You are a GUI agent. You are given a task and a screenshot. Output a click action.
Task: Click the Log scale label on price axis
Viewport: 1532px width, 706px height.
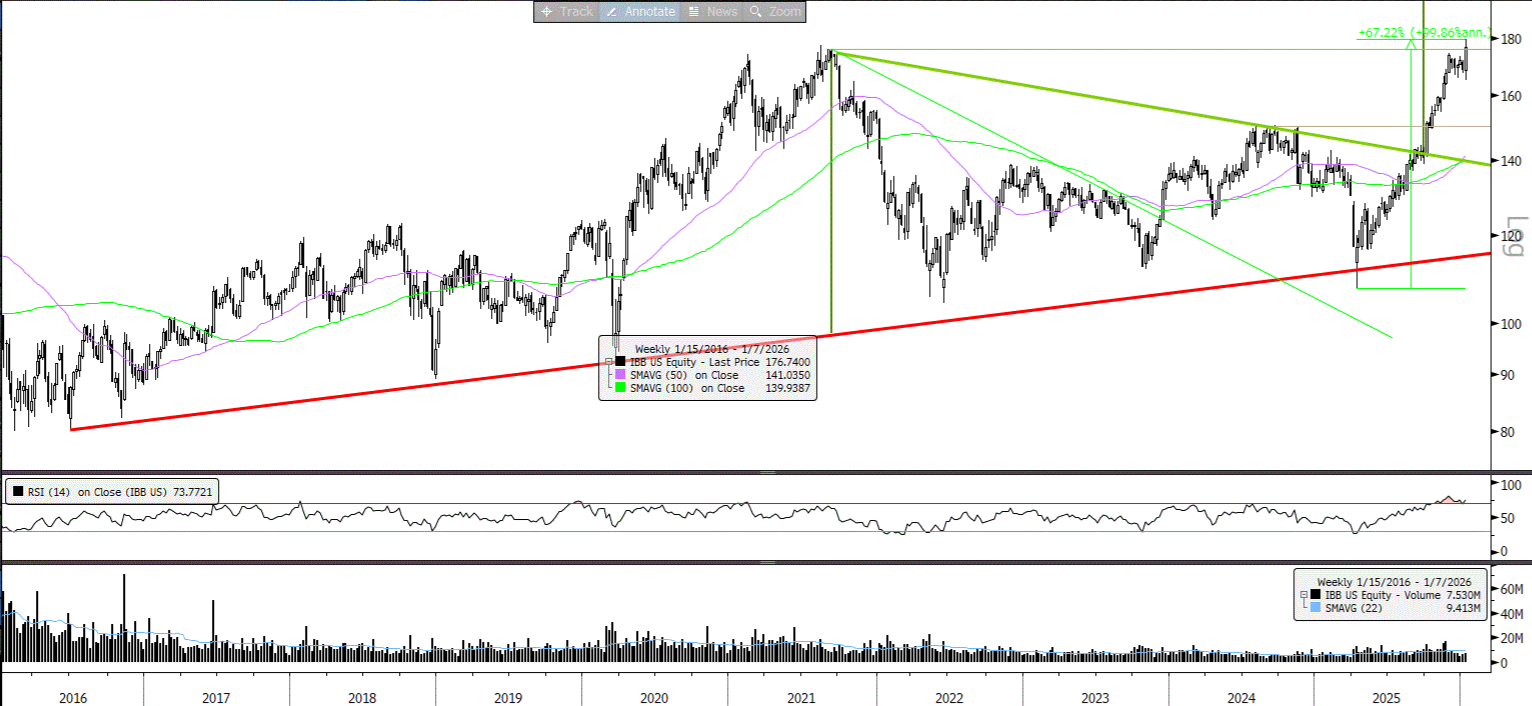pos(1514,232)
